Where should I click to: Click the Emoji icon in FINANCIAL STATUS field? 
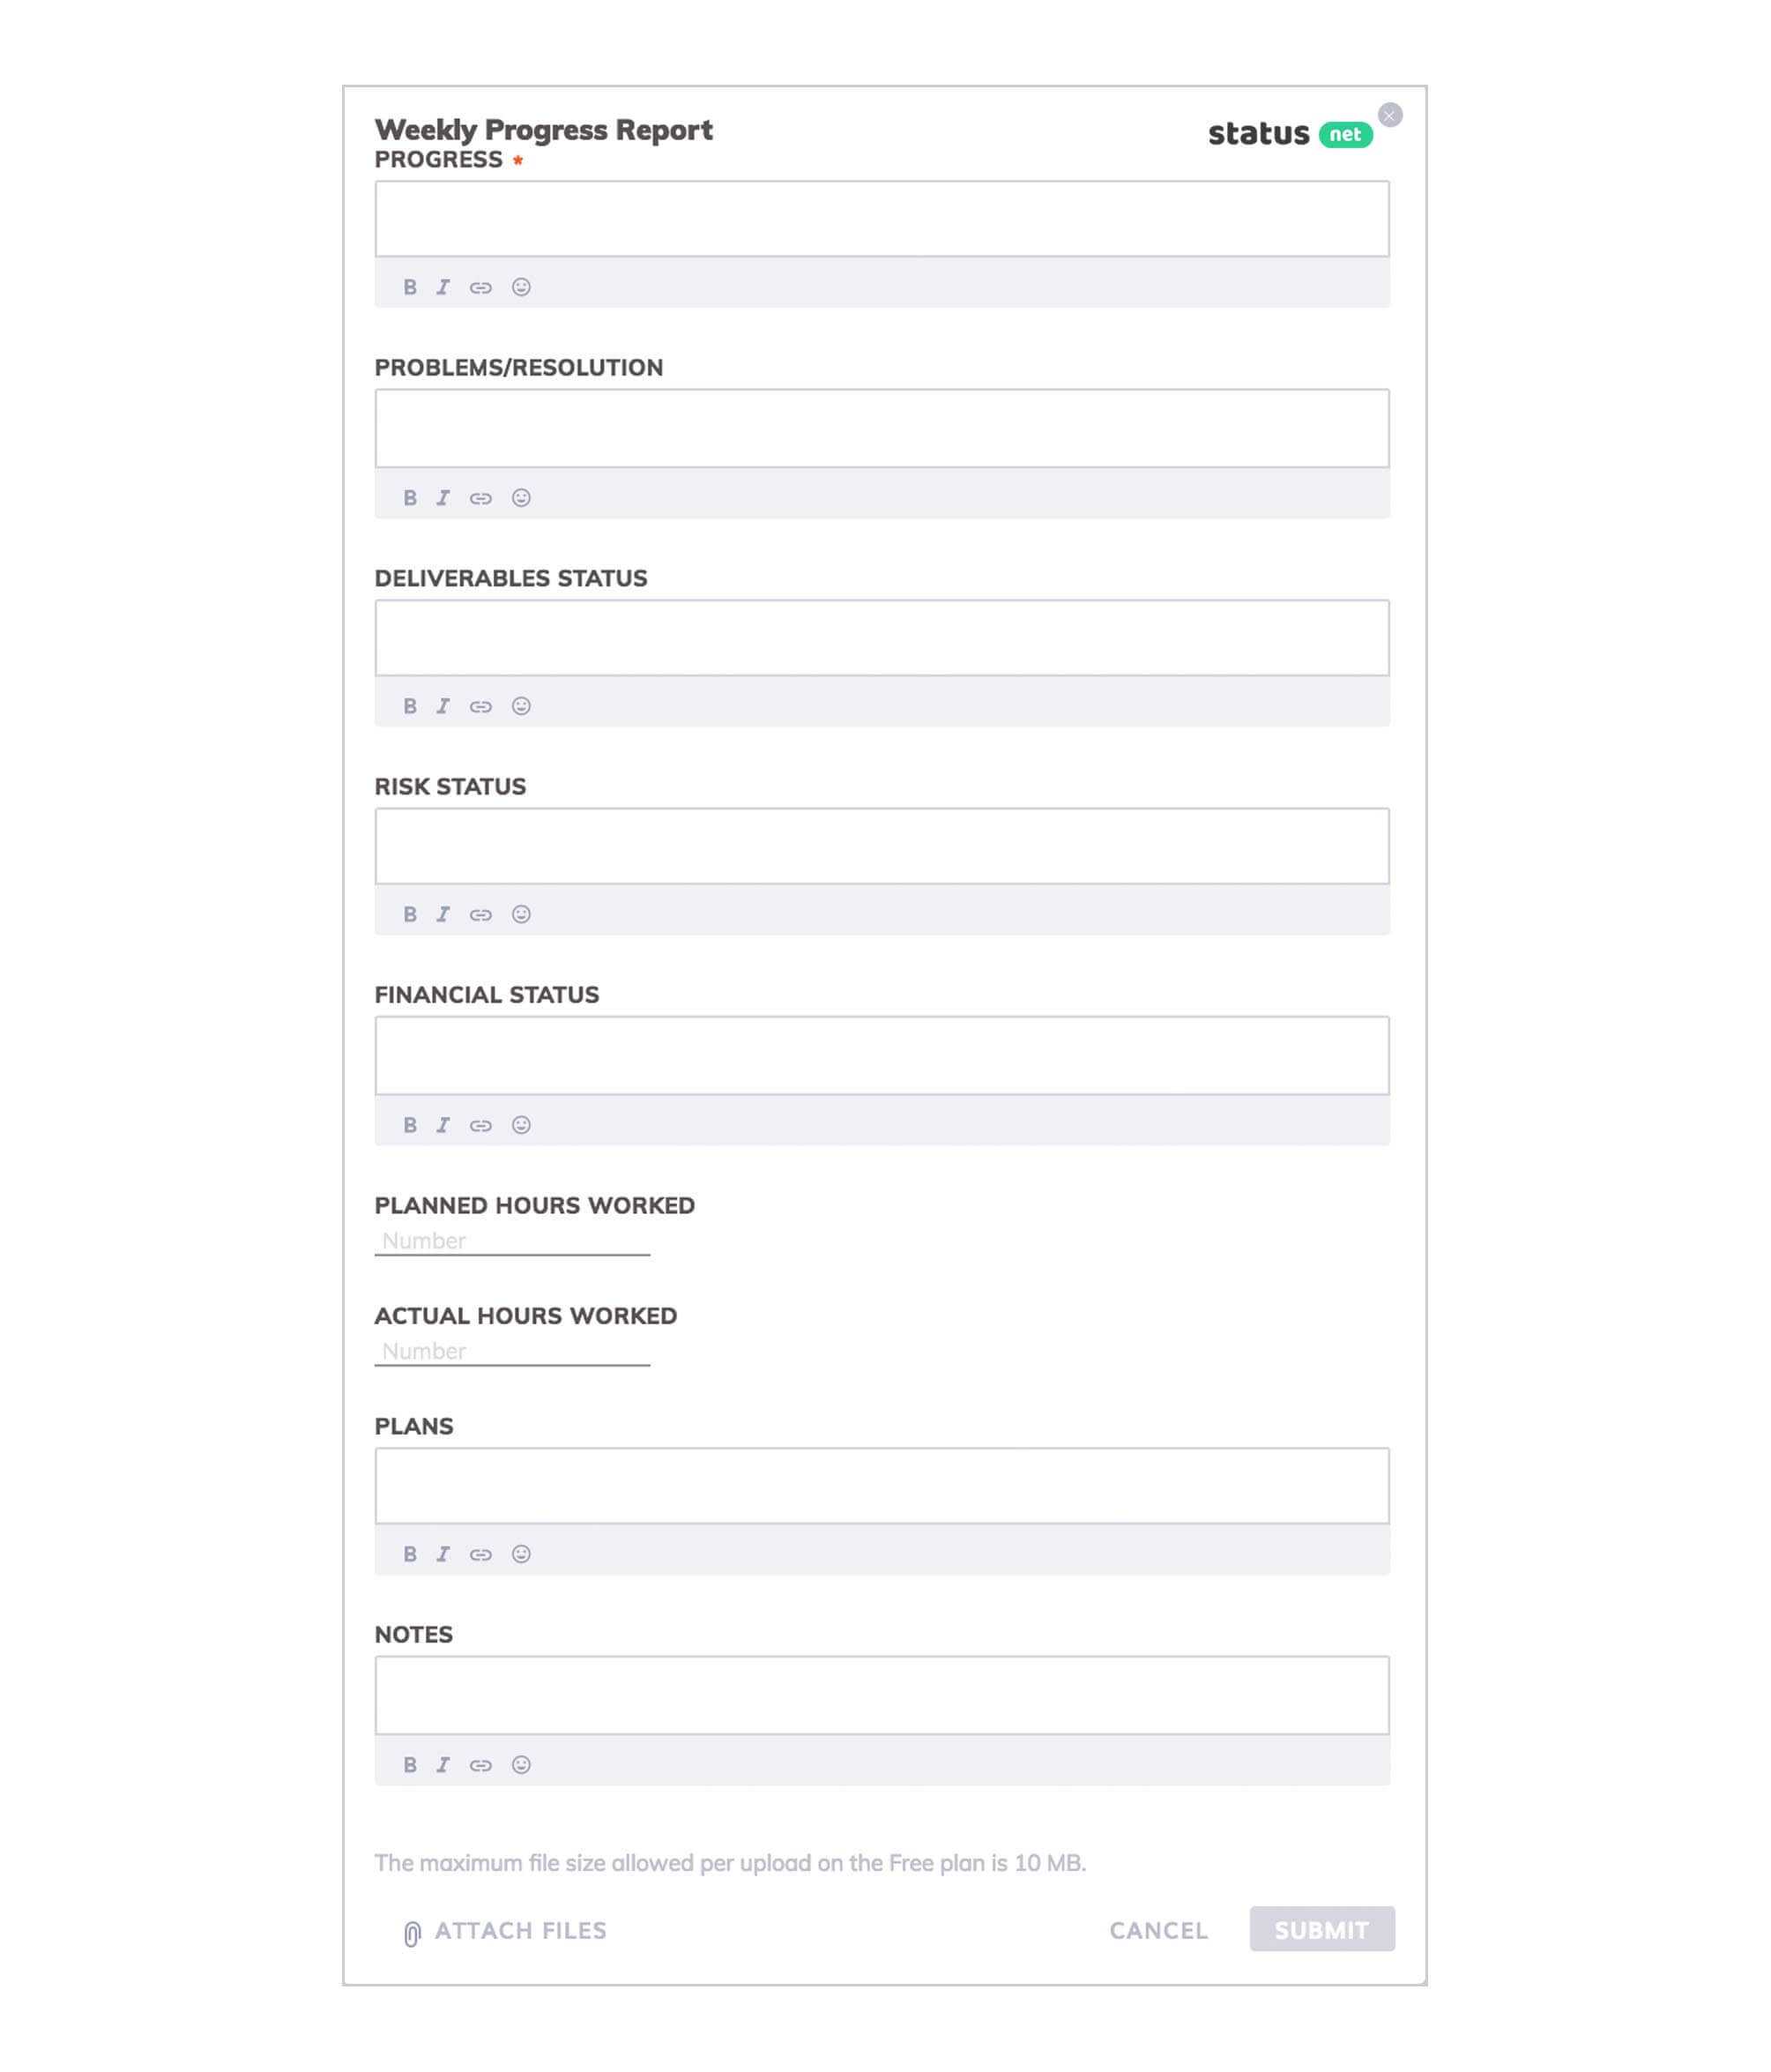[522, 1123]
